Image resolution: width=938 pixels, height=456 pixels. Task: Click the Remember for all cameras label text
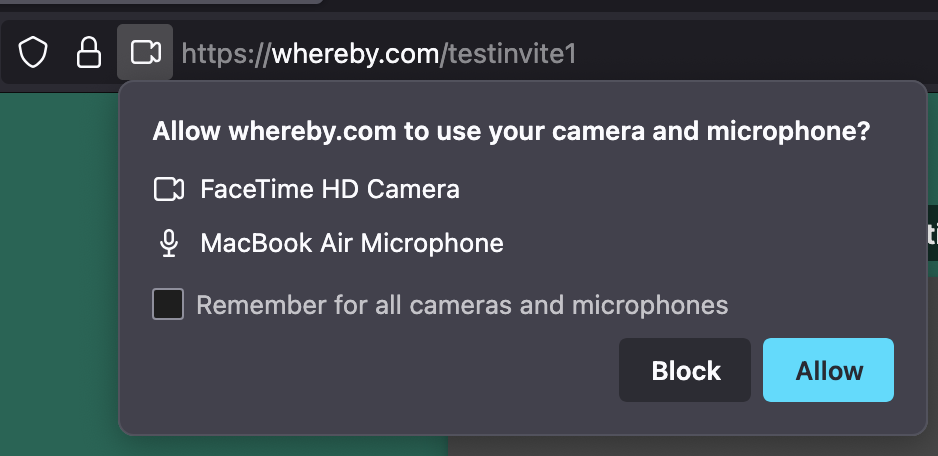[x=462, y=304]
